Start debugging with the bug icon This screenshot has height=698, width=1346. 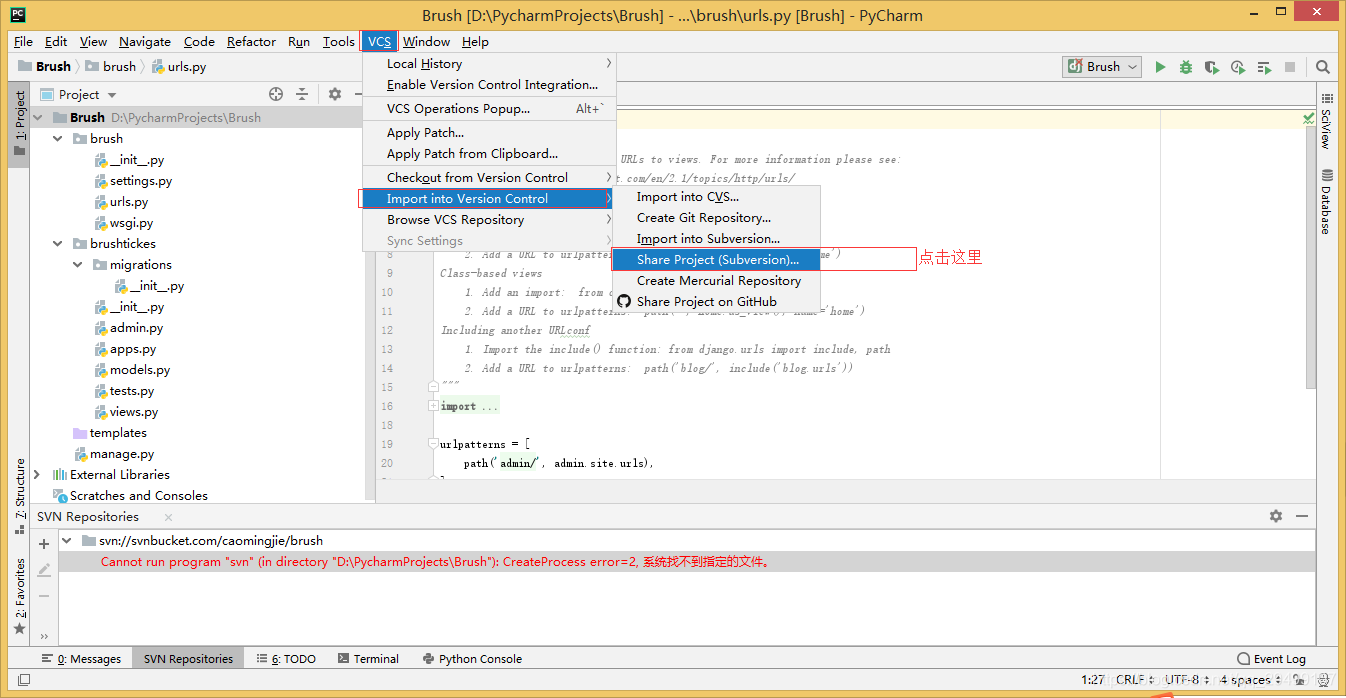click(x=1186, y=67)
